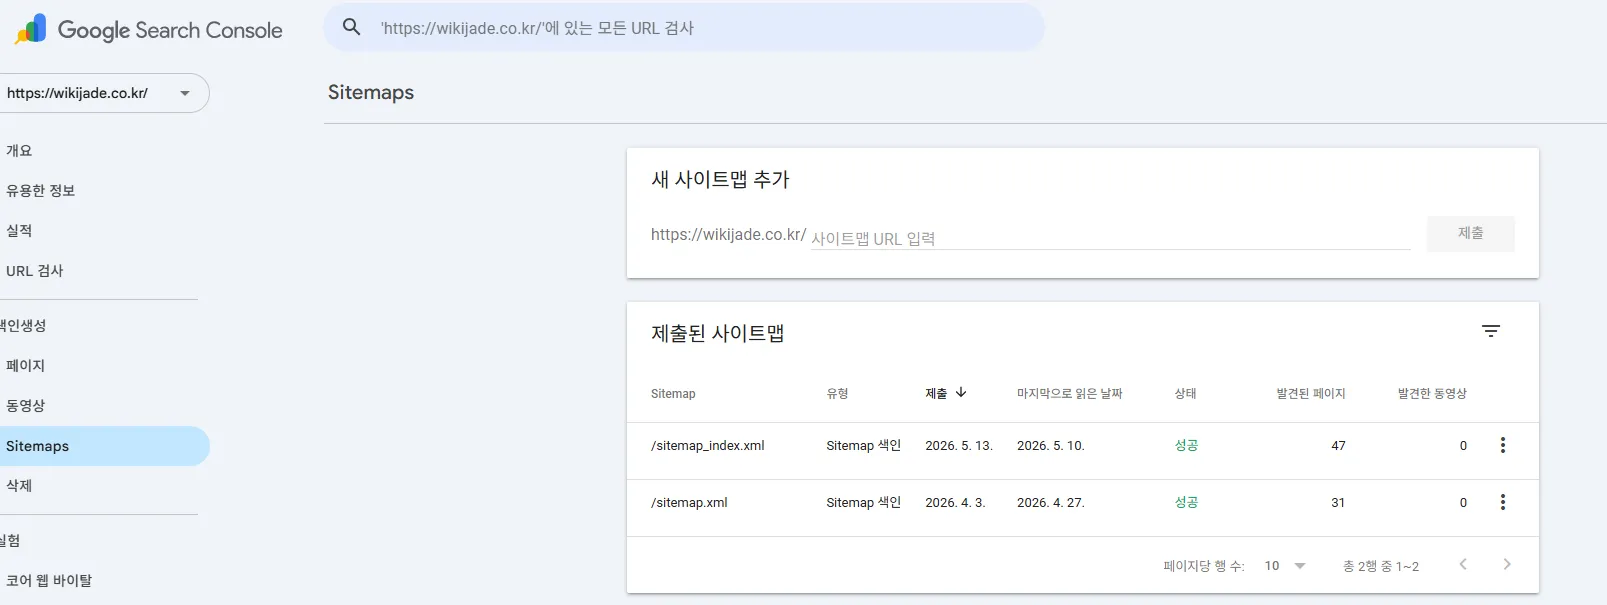The image size is (1607, 605).
Task: Click the 색인생성 section heading in sidebar
Action: click(23, 325)
